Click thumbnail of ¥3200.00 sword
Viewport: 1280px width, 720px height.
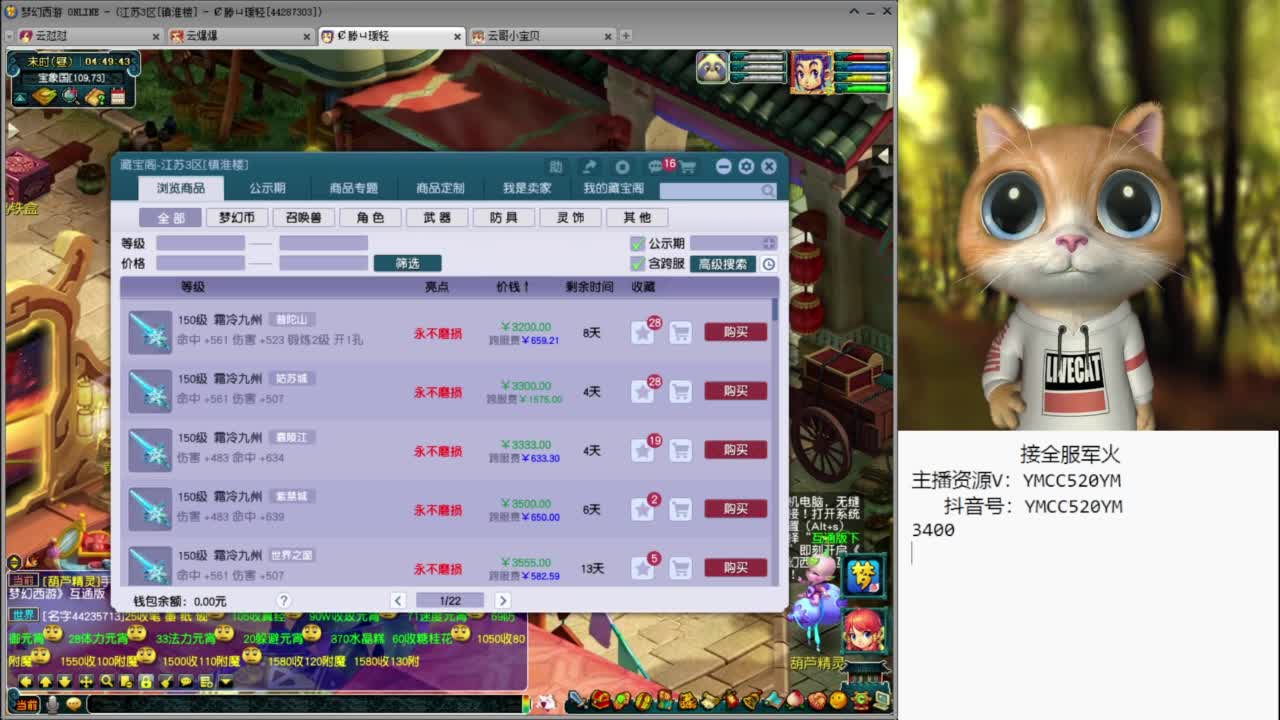click(150, 332)
